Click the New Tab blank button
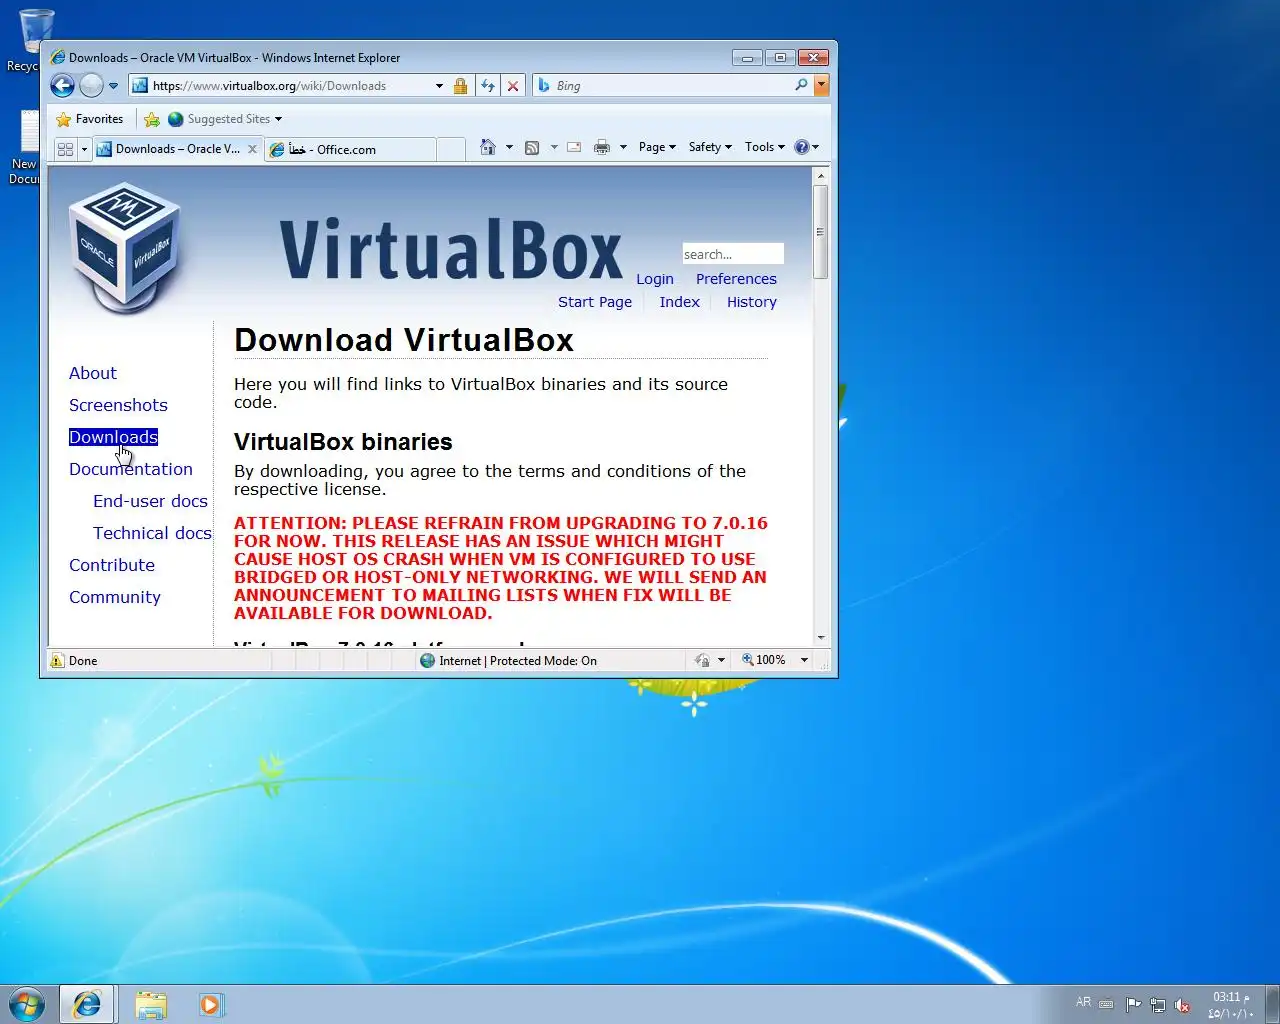The width and height of the screenshot is (1280, 1024). click(x=451, y=149)
